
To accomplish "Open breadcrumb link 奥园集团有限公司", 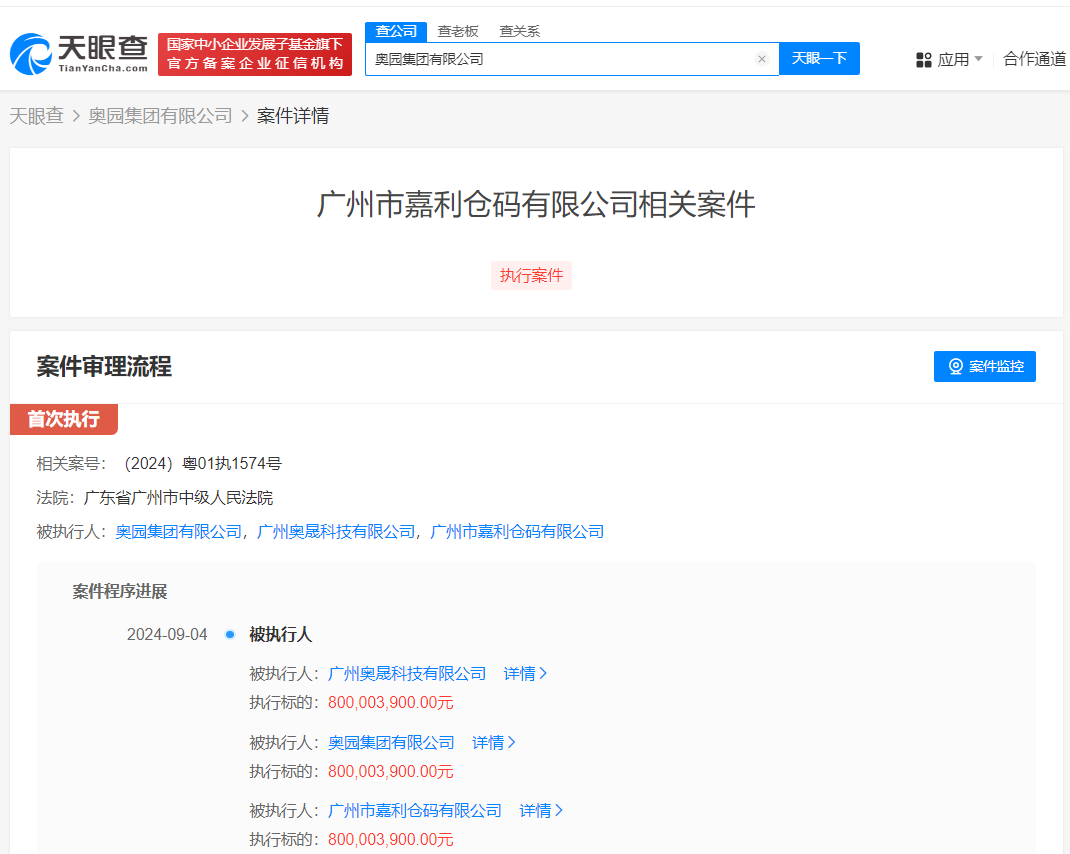I will coord(160,115).
